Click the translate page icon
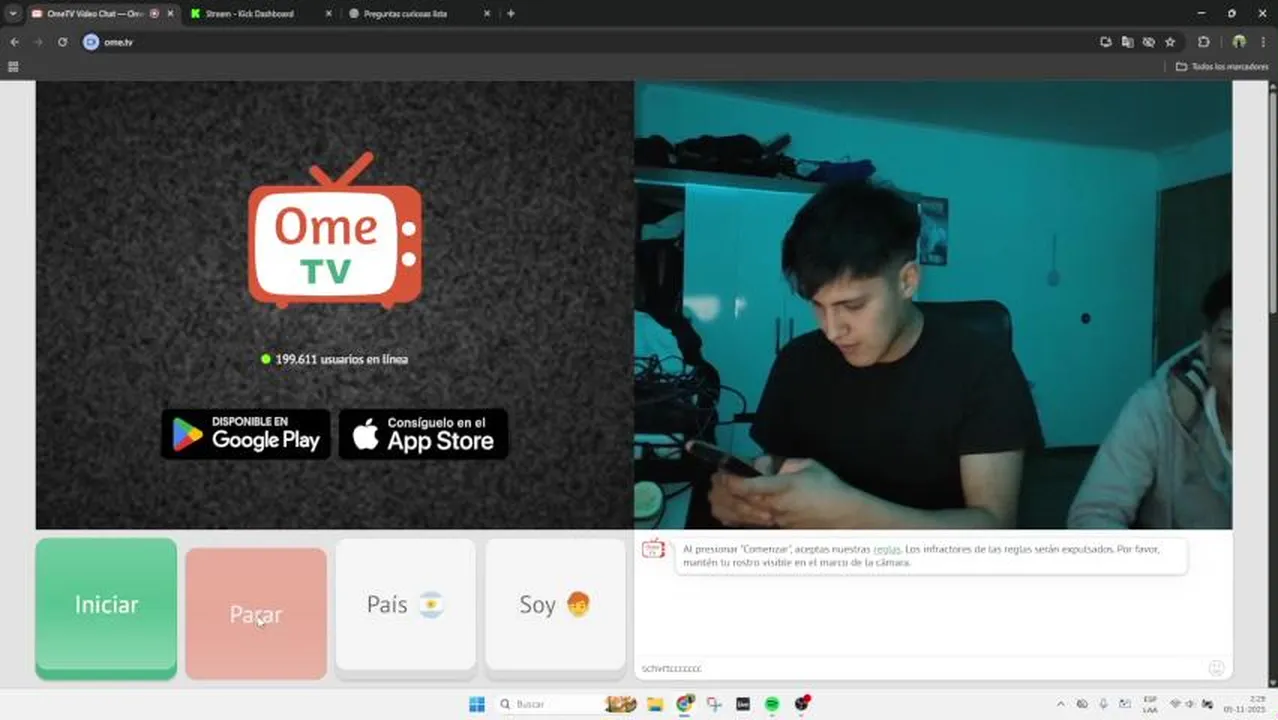 pyautogui.click(x=1127, y=42)
